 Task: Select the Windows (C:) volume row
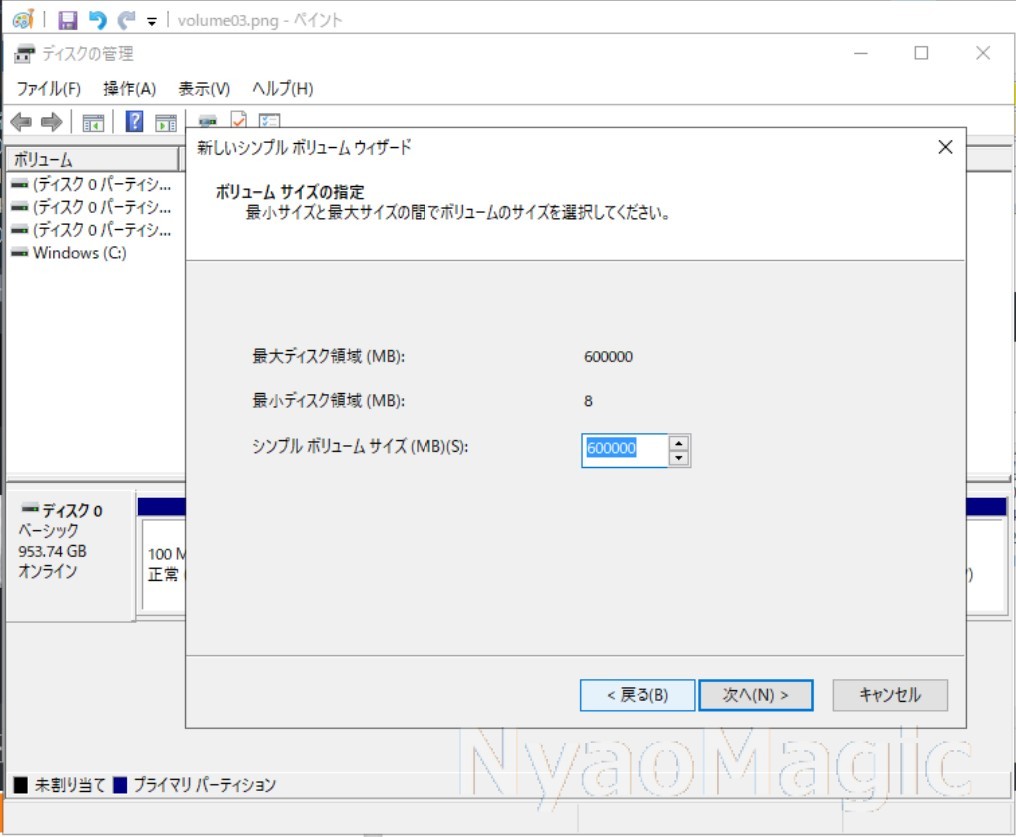tap(69, 253)
